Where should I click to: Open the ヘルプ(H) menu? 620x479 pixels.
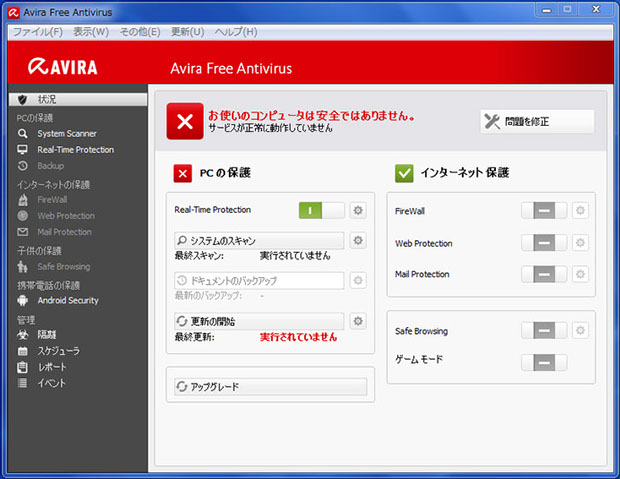coord(236,32)
